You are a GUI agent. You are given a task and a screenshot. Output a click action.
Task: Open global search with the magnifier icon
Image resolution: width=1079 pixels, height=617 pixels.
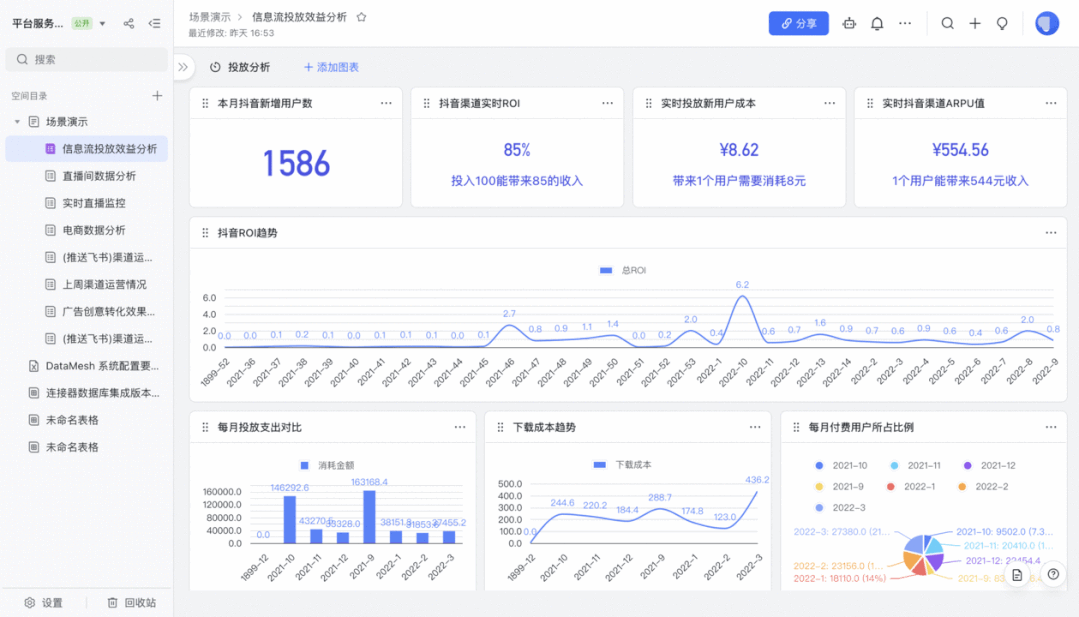click(x=947, y=23)
